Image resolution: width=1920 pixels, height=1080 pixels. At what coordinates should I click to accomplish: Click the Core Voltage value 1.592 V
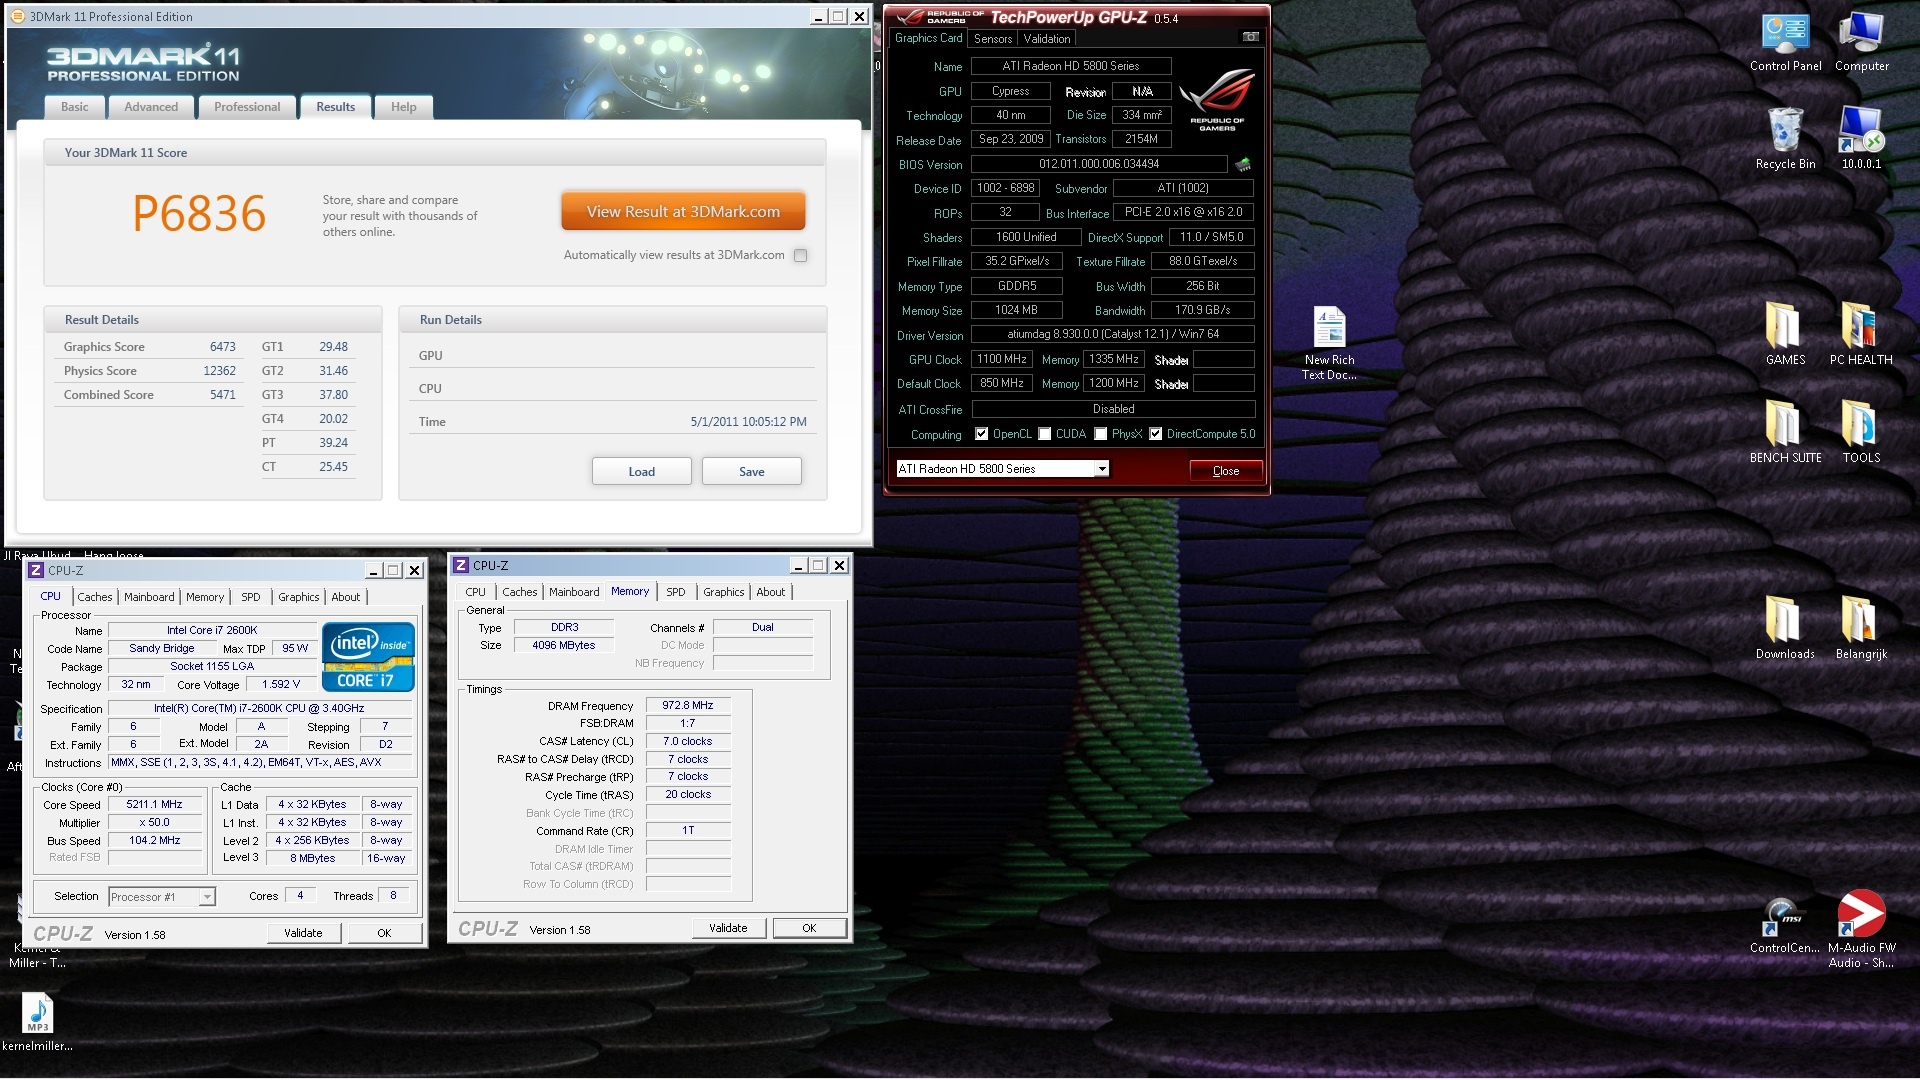point(281,685)
